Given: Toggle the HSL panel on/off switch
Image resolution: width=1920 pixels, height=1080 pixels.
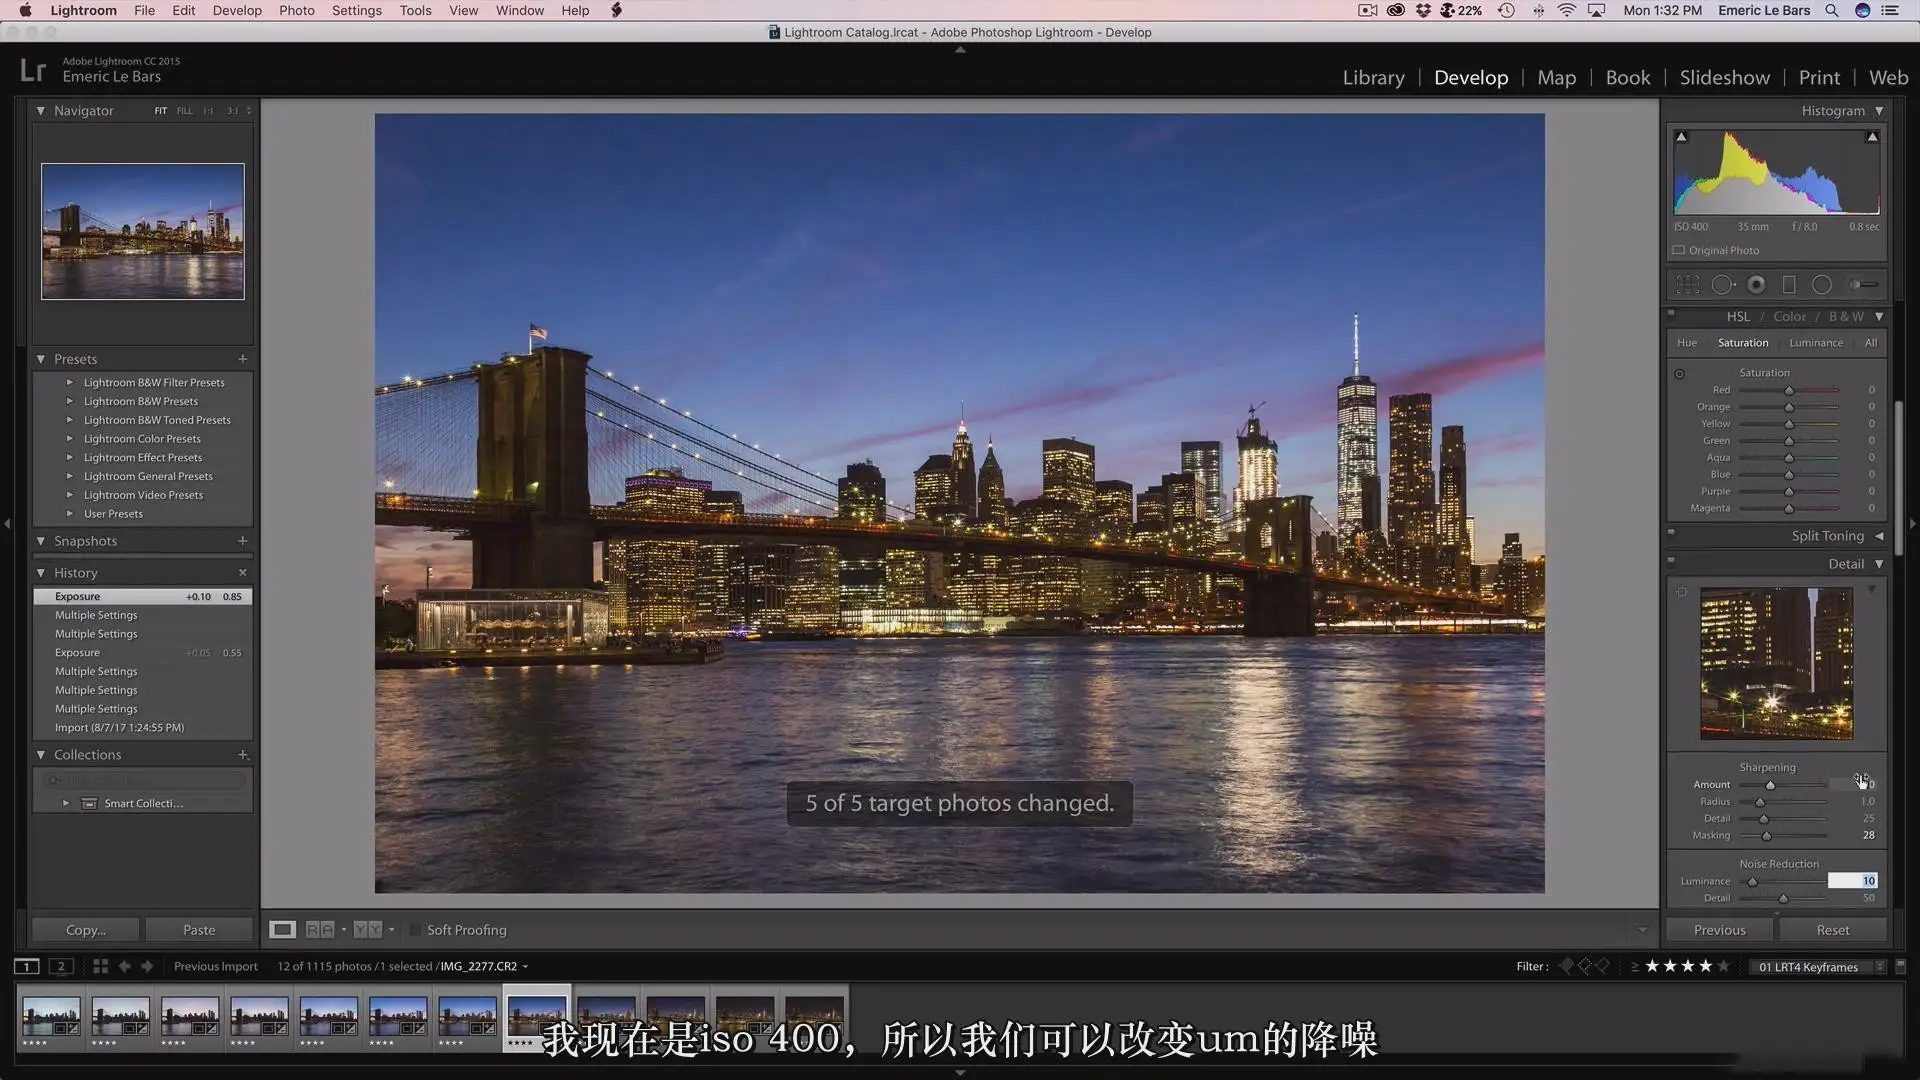Looking at the screenshot, I should pyautogui.click(x=1671, y=312).
